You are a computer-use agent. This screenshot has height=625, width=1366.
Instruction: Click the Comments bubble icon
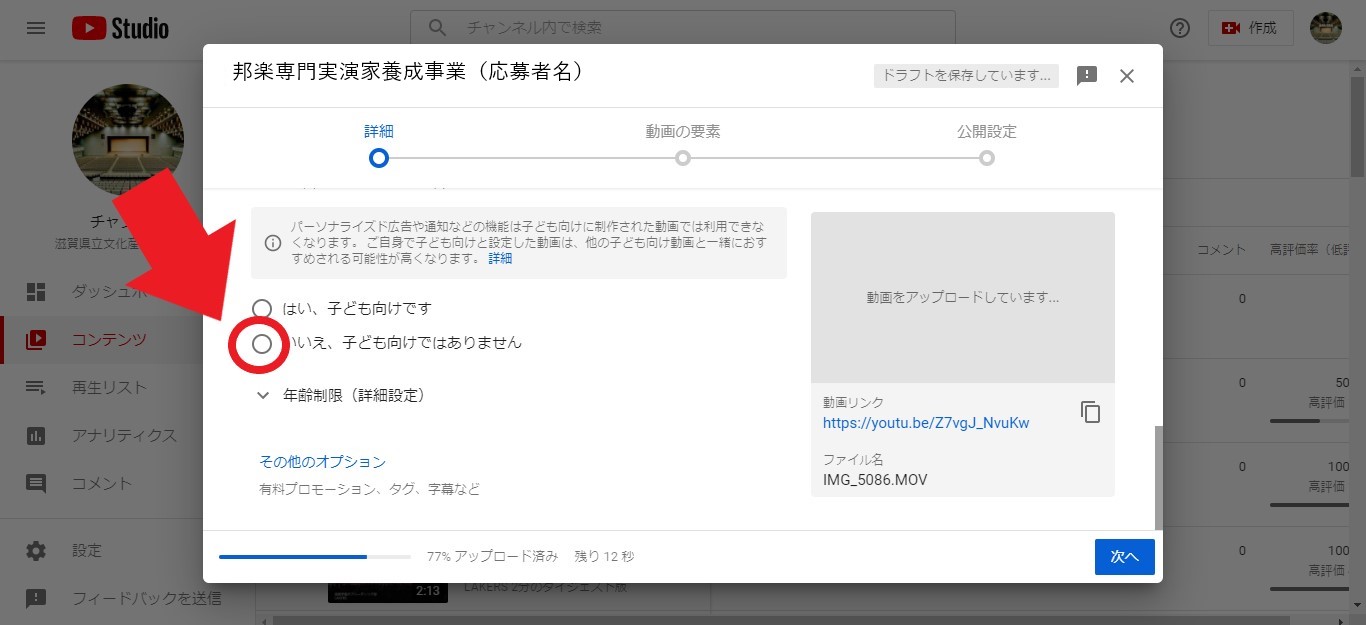(36, 484)
